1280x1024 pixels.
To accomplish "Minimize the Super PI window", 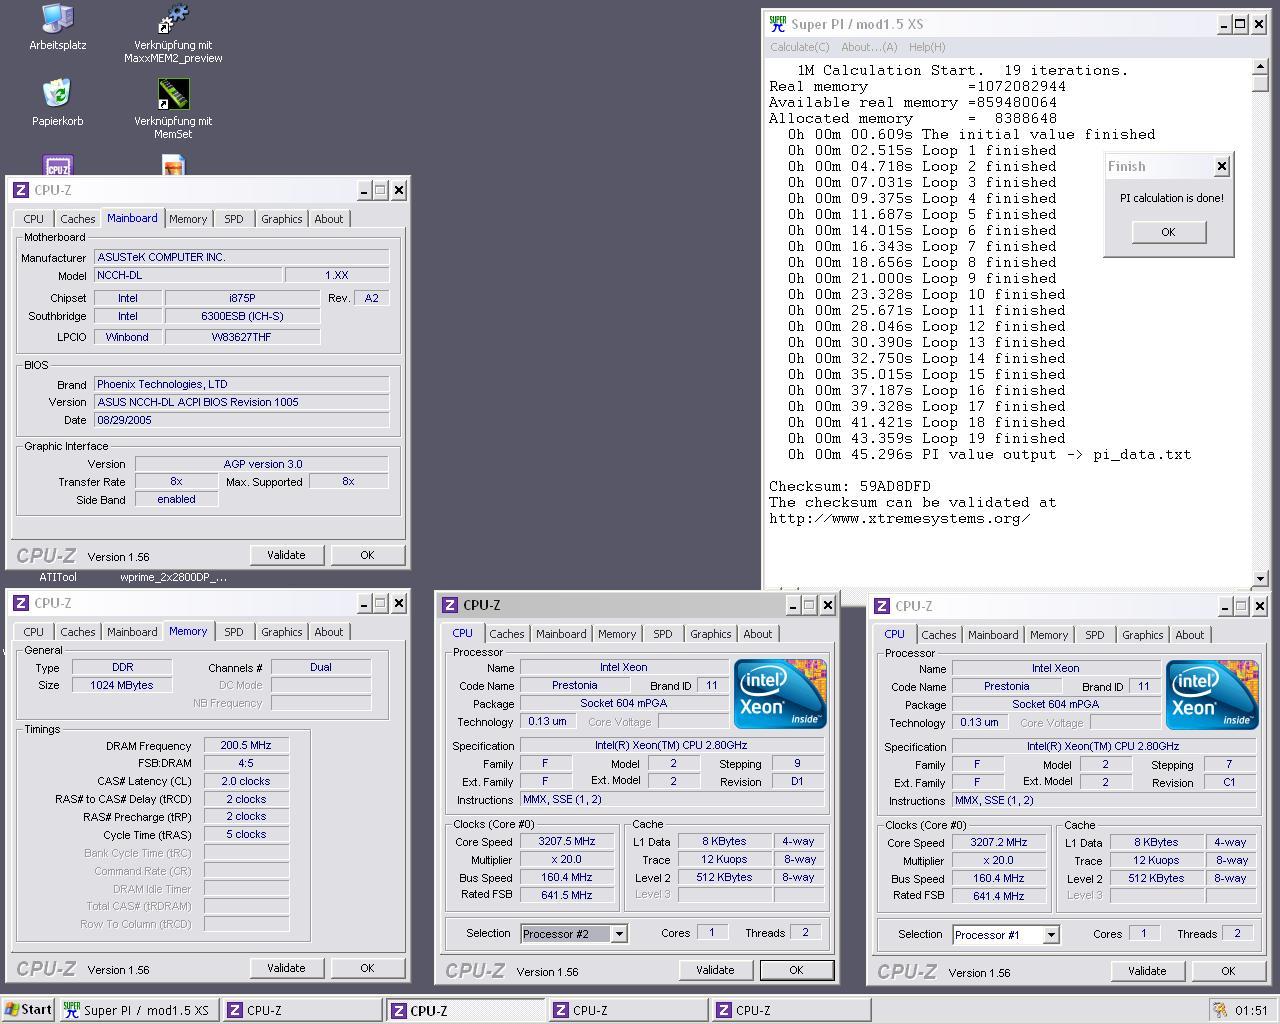I will tap(1224, 24).
